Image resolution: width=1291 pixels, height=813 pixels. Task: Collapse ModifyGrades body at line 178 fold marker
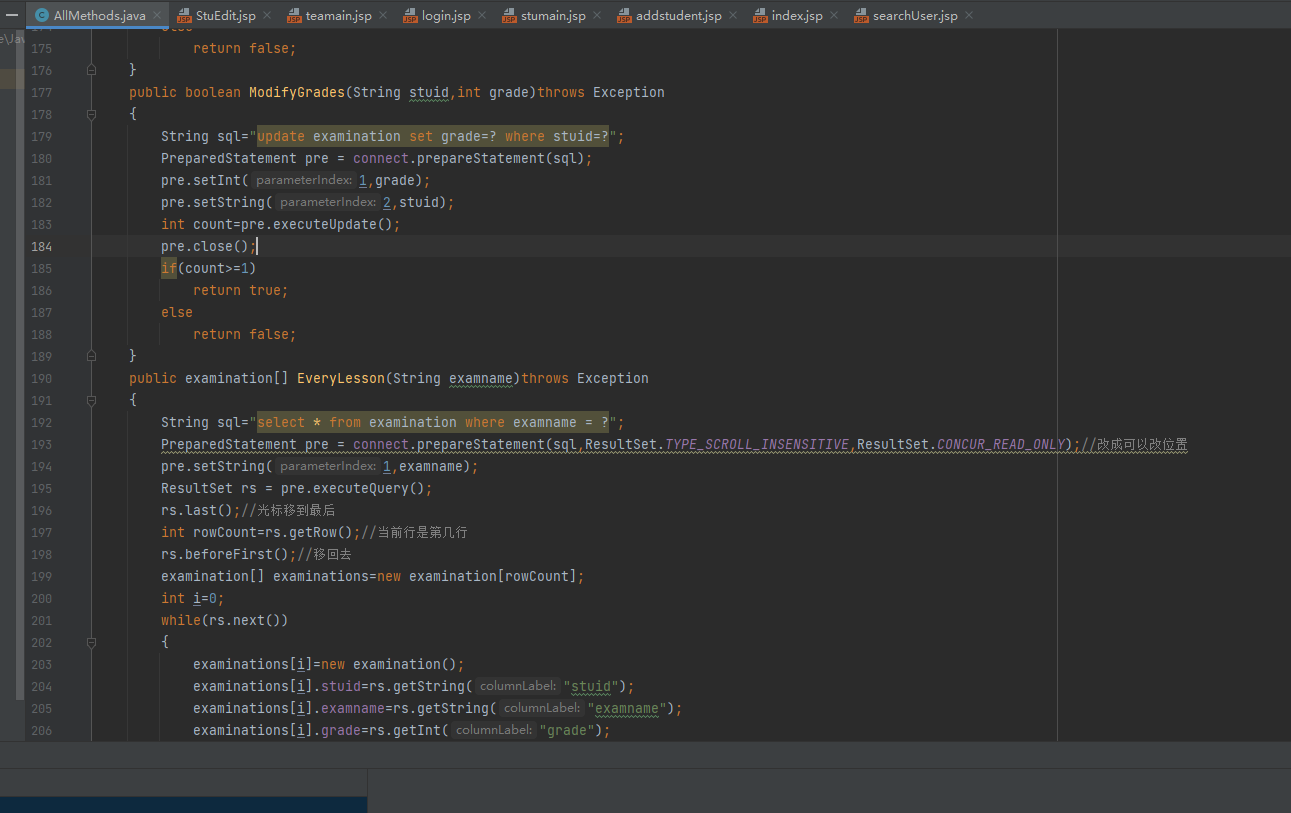(x=91, y=114)
